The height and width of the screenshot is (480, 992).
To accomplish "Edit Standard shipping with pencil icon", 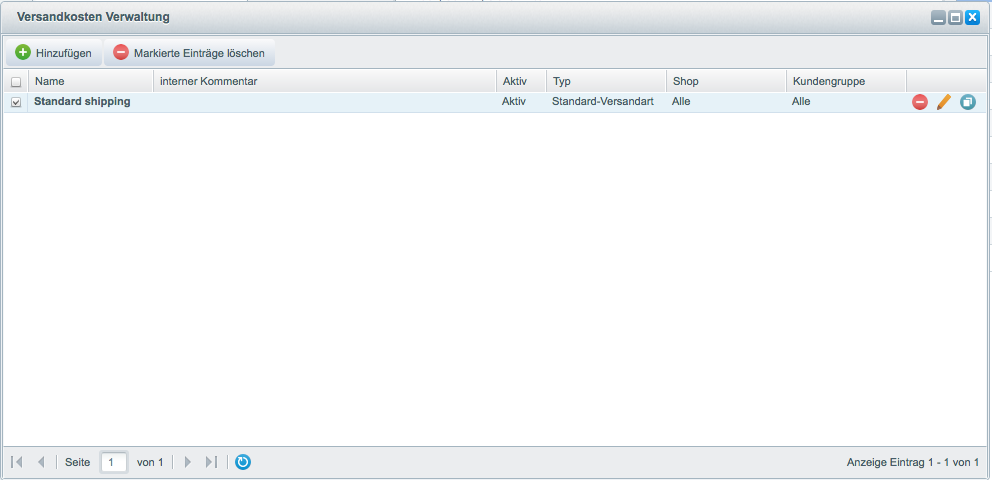I will click(x=943, y=102).
